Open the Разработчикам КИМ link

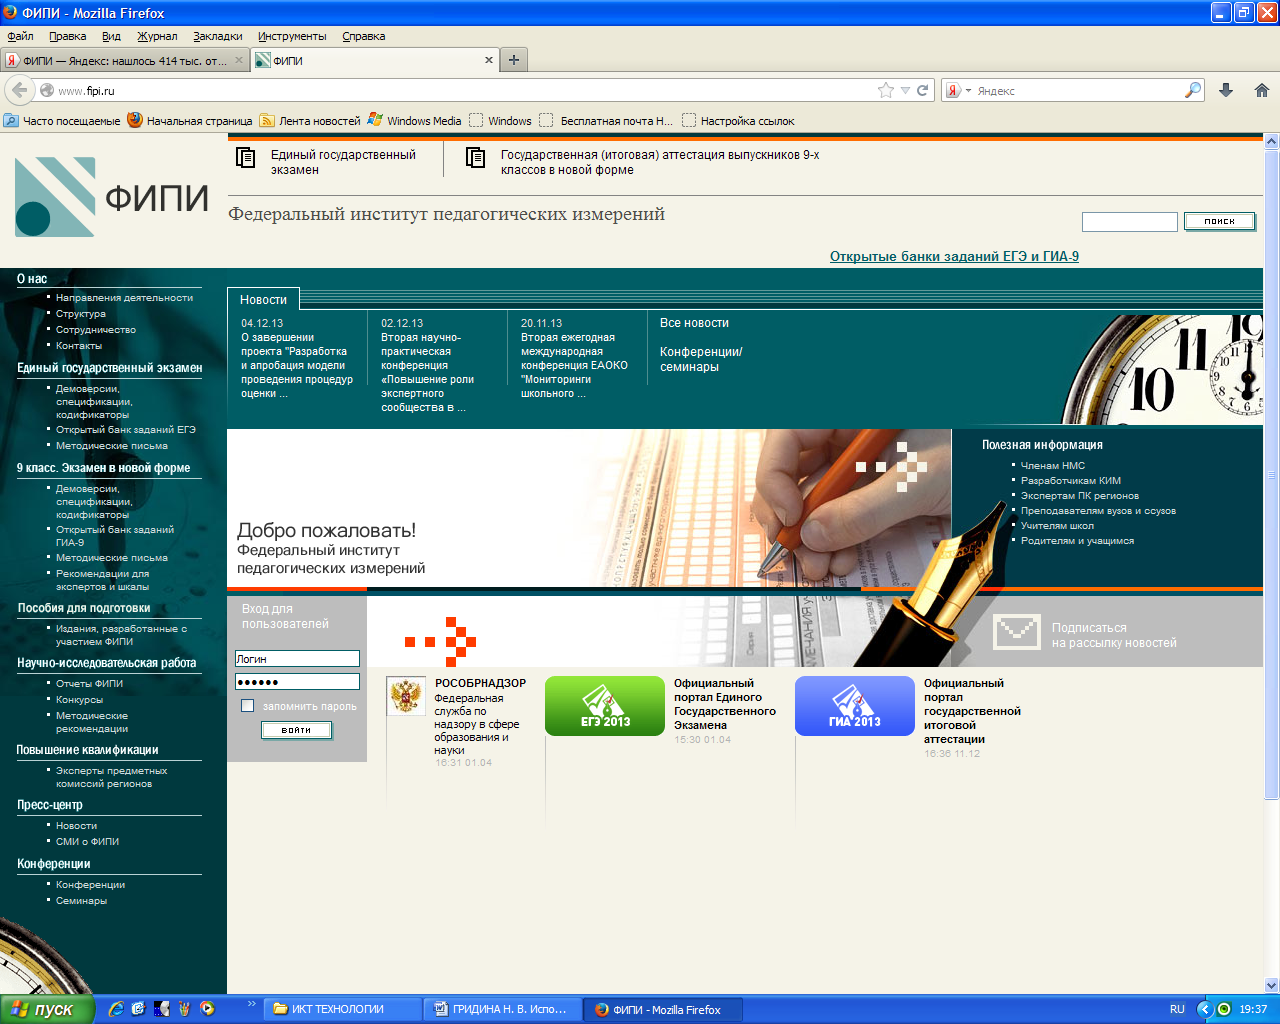(1070, 480)
